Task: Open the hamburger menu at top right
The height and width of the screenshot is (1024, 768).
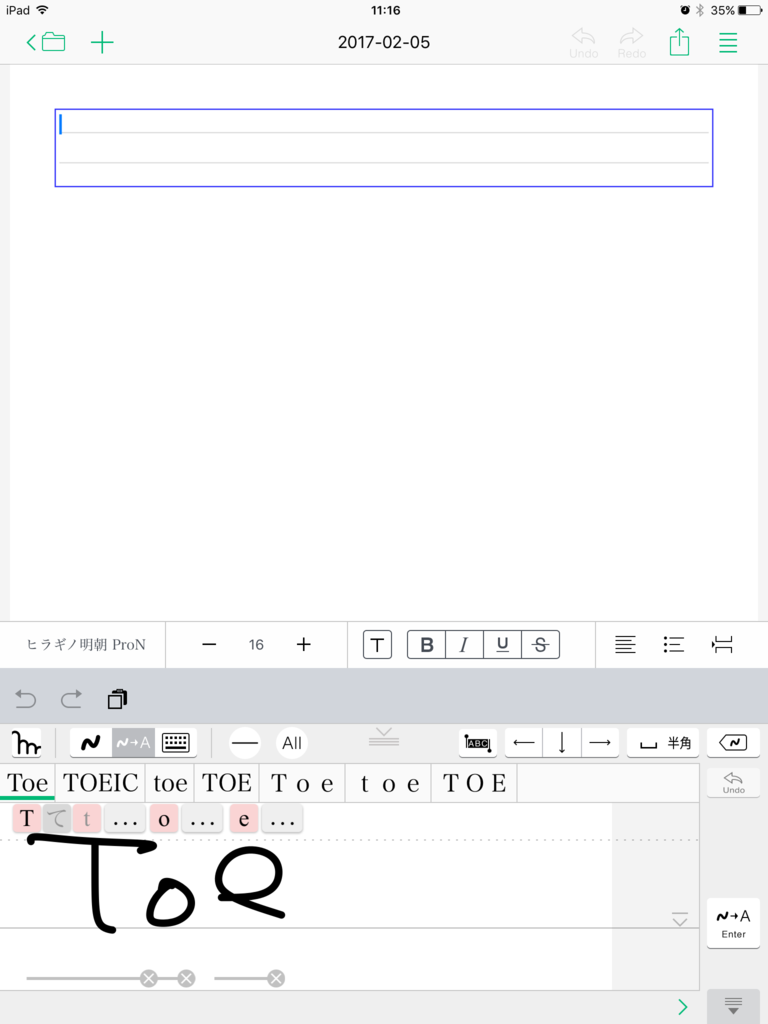Action: (728, 43)
